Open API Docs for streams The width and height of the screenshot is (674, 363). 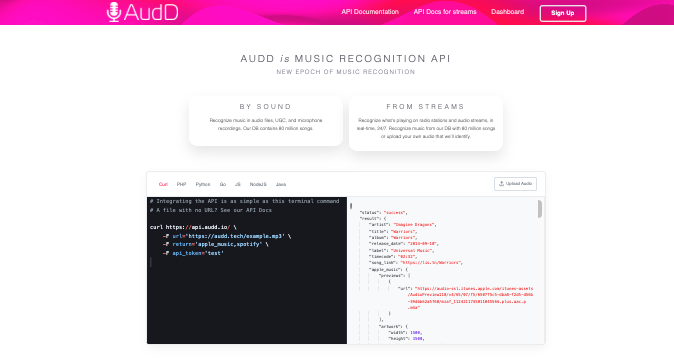(445, 12)
